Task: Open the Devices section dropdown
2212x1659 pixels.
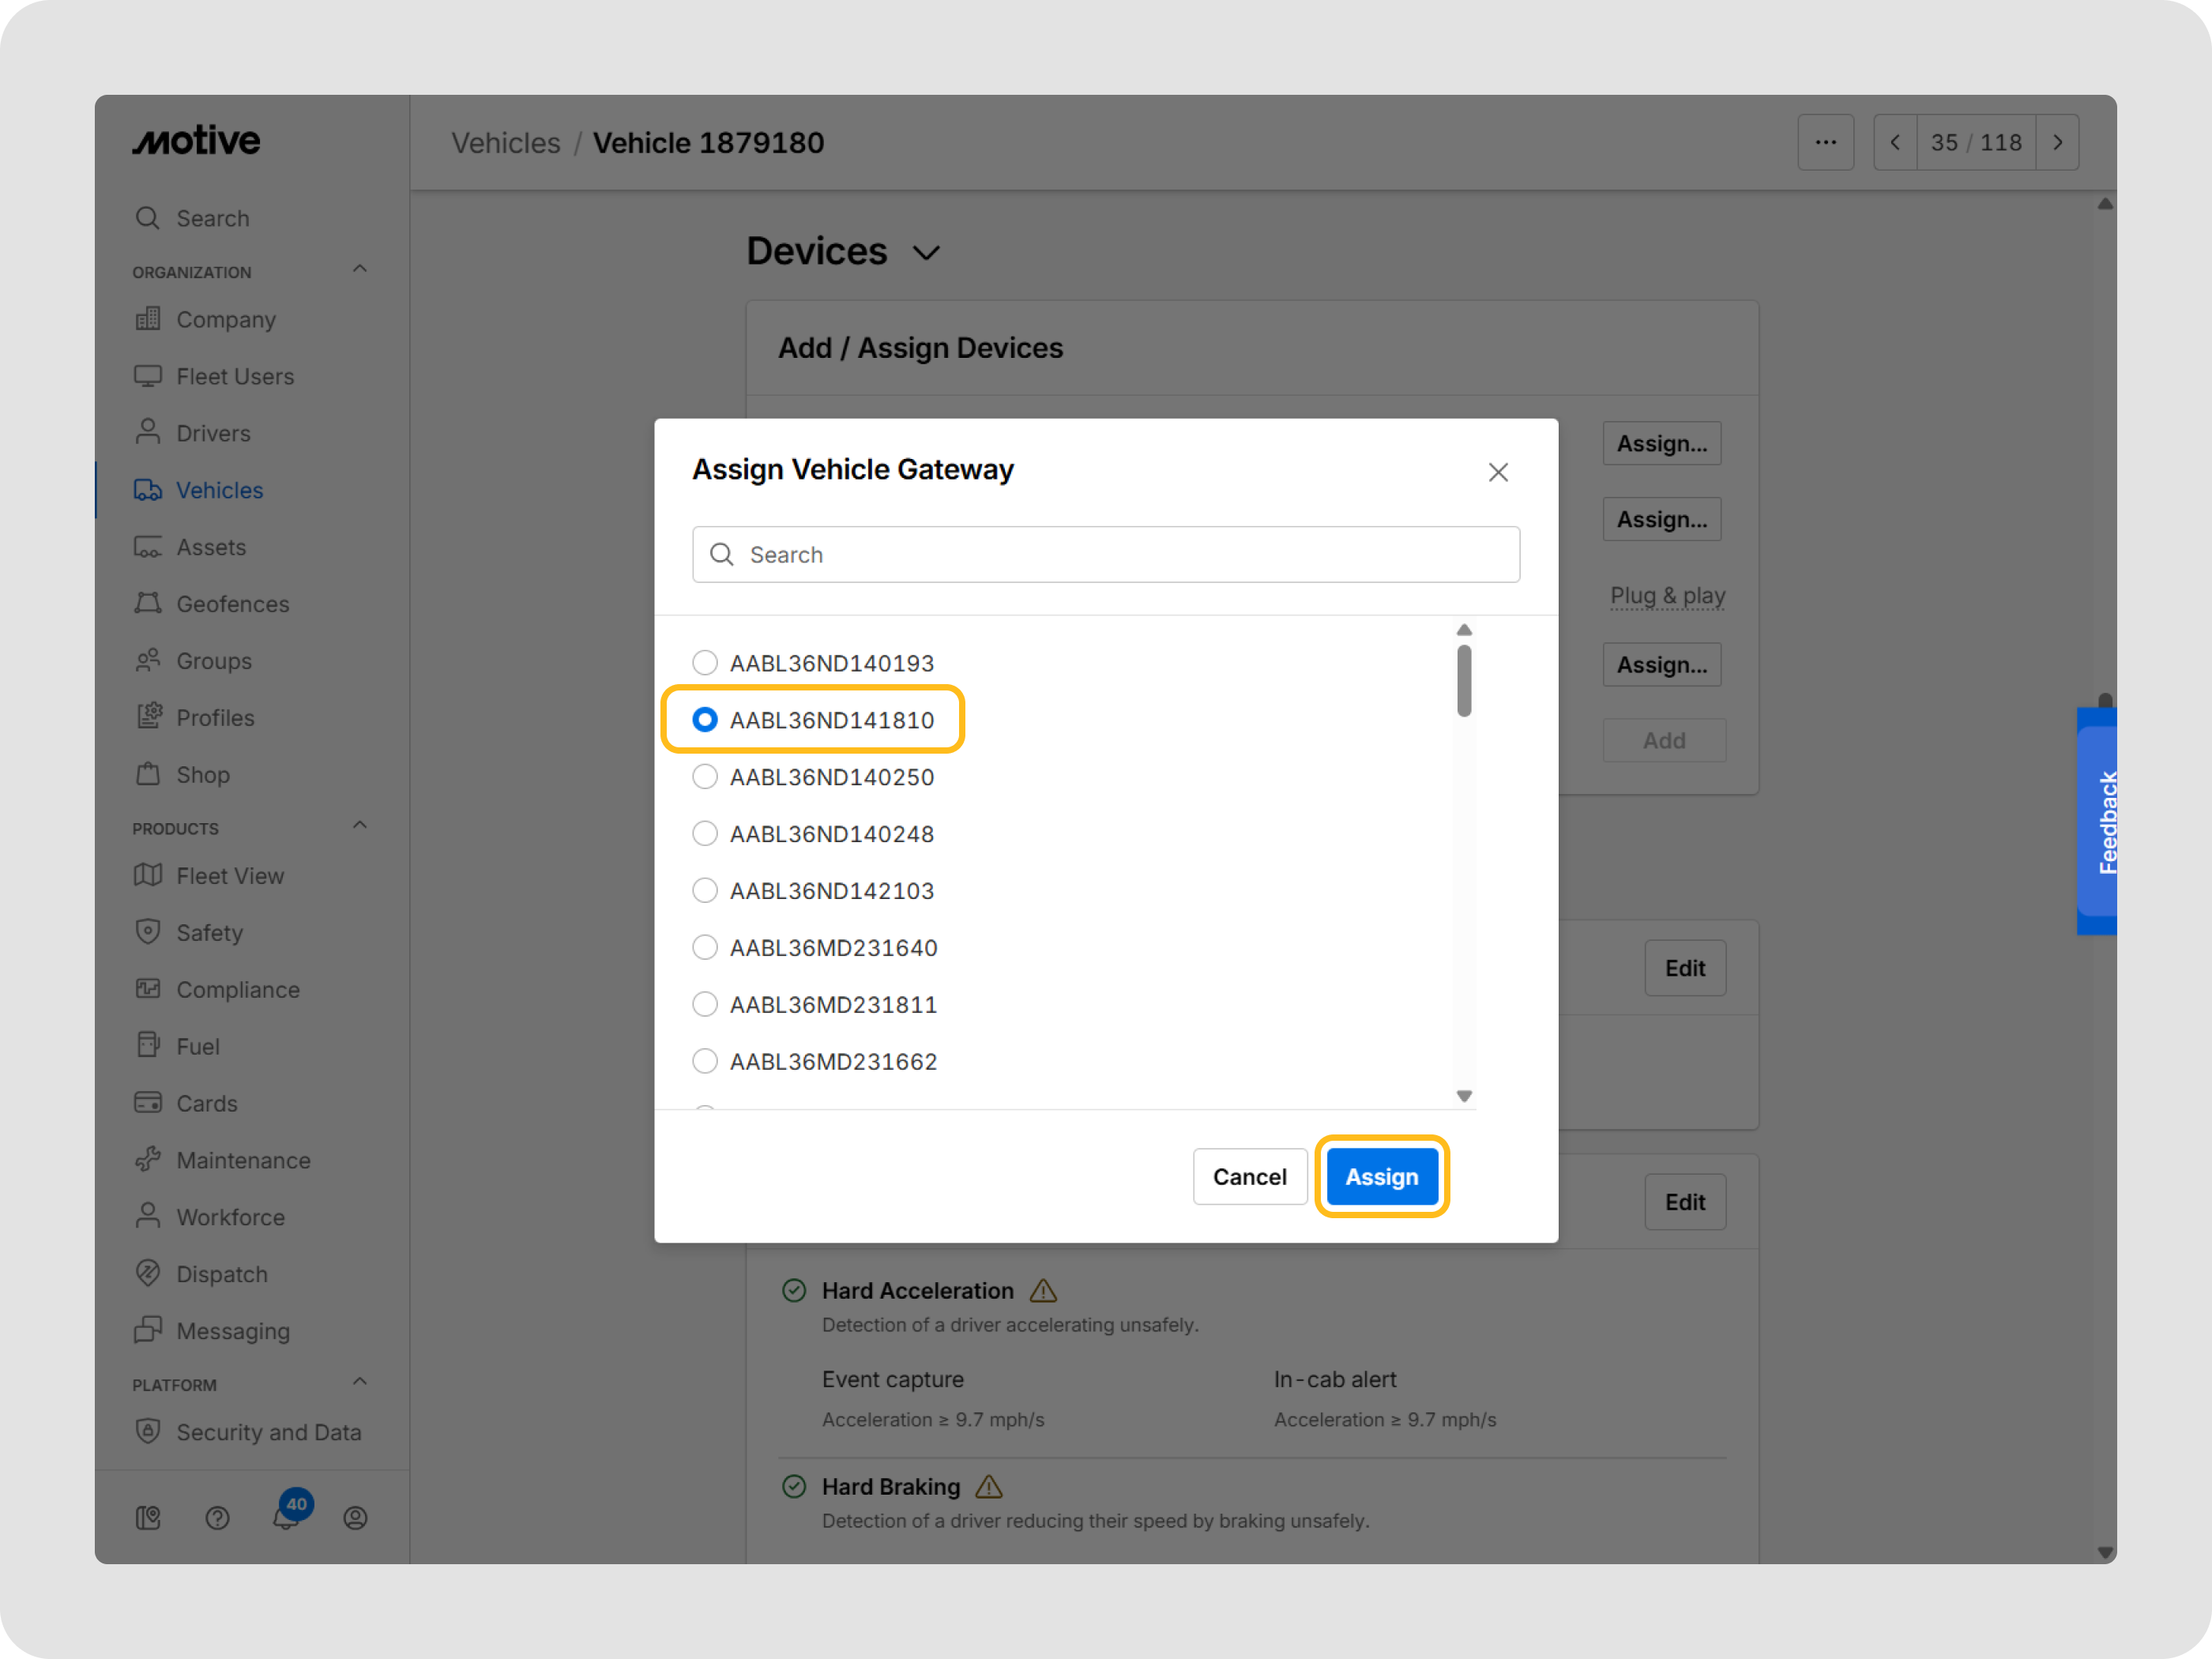Action: click(x=926, y=253)
